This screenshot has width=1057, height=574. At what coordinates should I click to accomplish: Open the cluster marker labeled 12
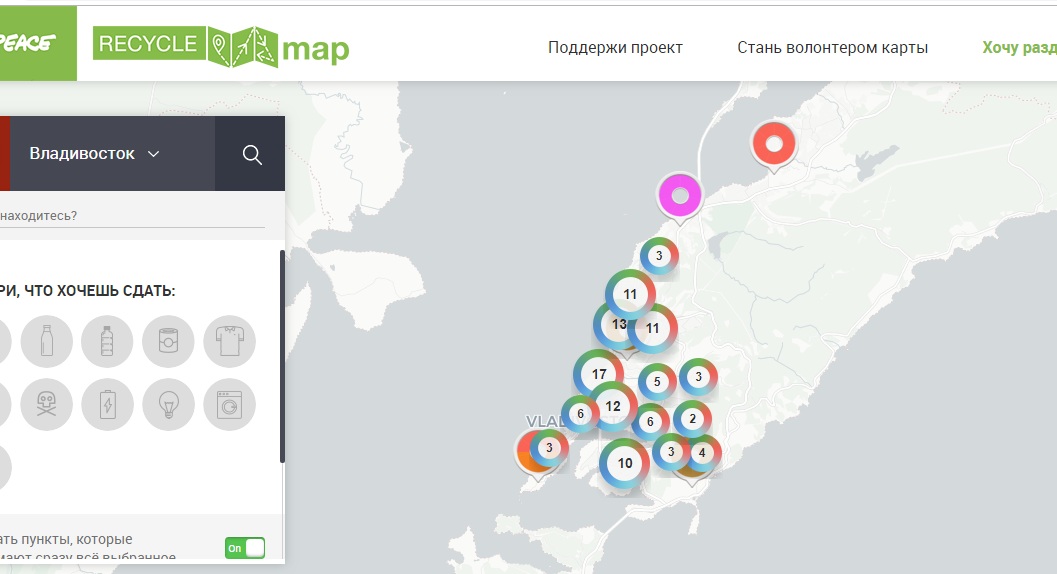tap(613, 407)
